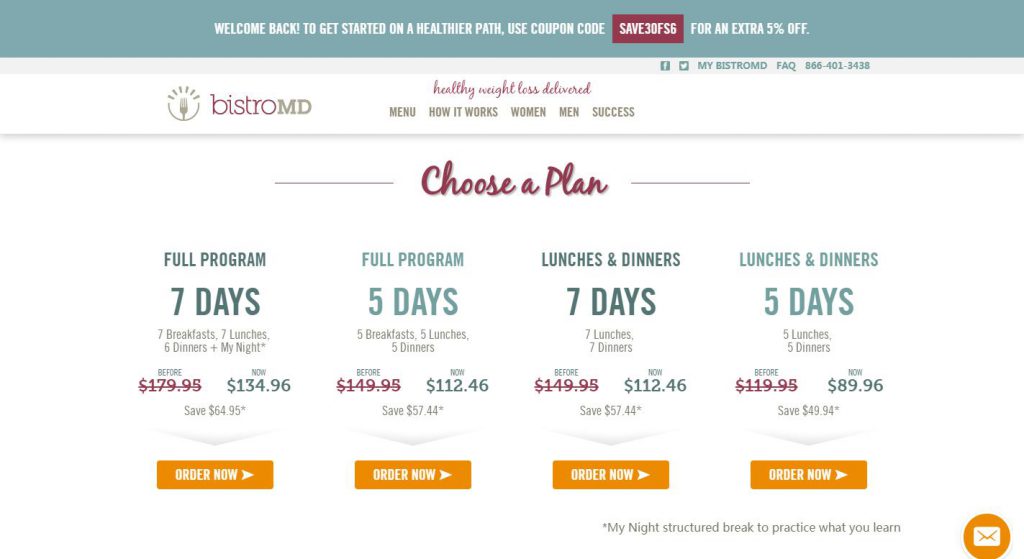This screenshot has height=559, width=1024.
Task: Open the MENU navigation item
Action: click(402, 112)
